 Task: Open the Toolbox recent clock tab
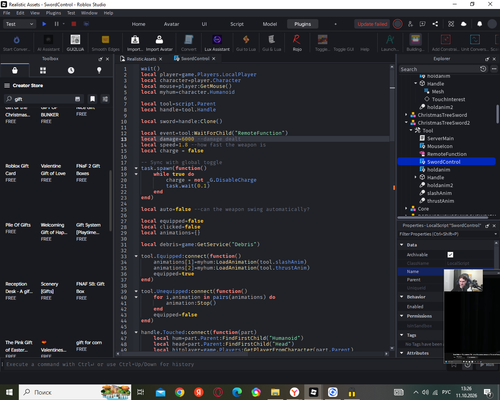71,70
